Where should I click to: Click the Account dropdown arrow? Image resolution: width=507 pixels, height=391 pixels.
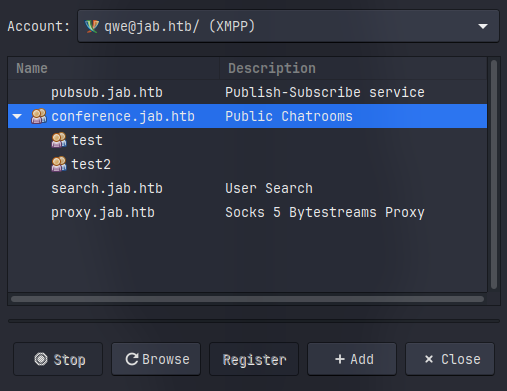pyautogui.click(x=483, y=26)
